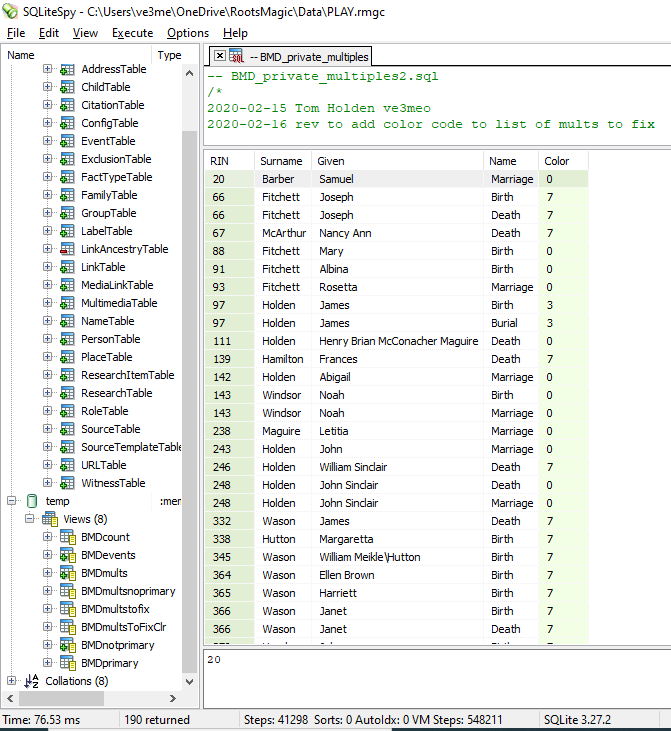Click the BMDcount view icon
Screen dimensions: 671x731
(x=68, y=538)
